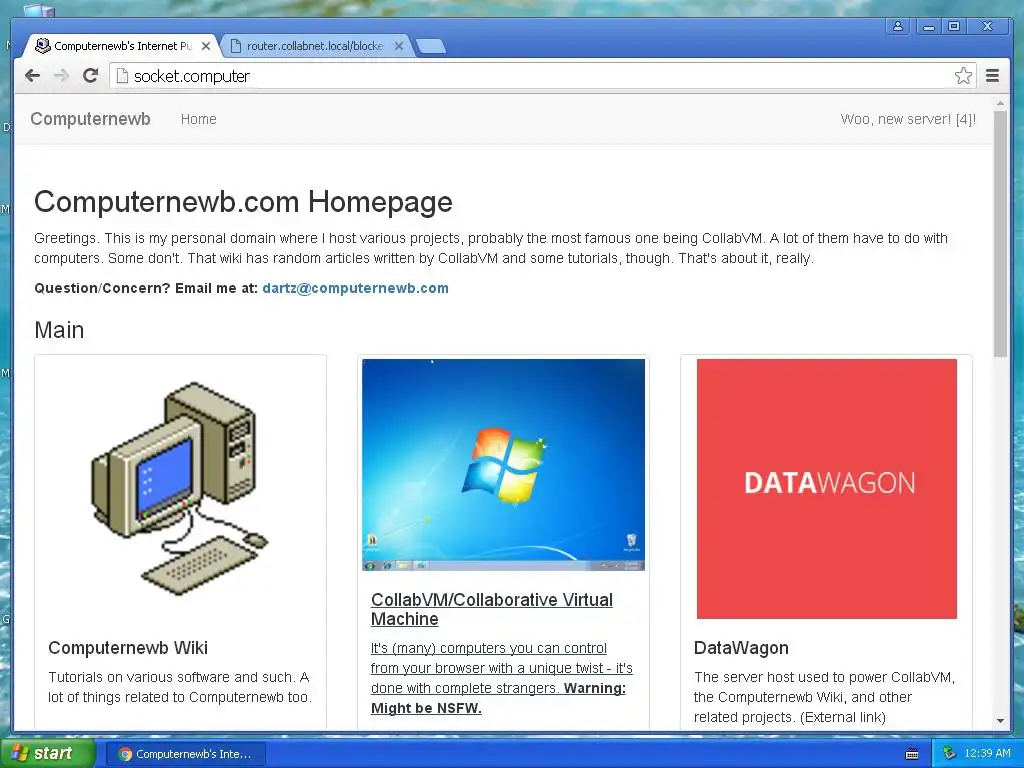The width and height of the screenshot is (1024, 768).
Task: Click the network tray icon by the clock
Action: (x=949, y=754)
